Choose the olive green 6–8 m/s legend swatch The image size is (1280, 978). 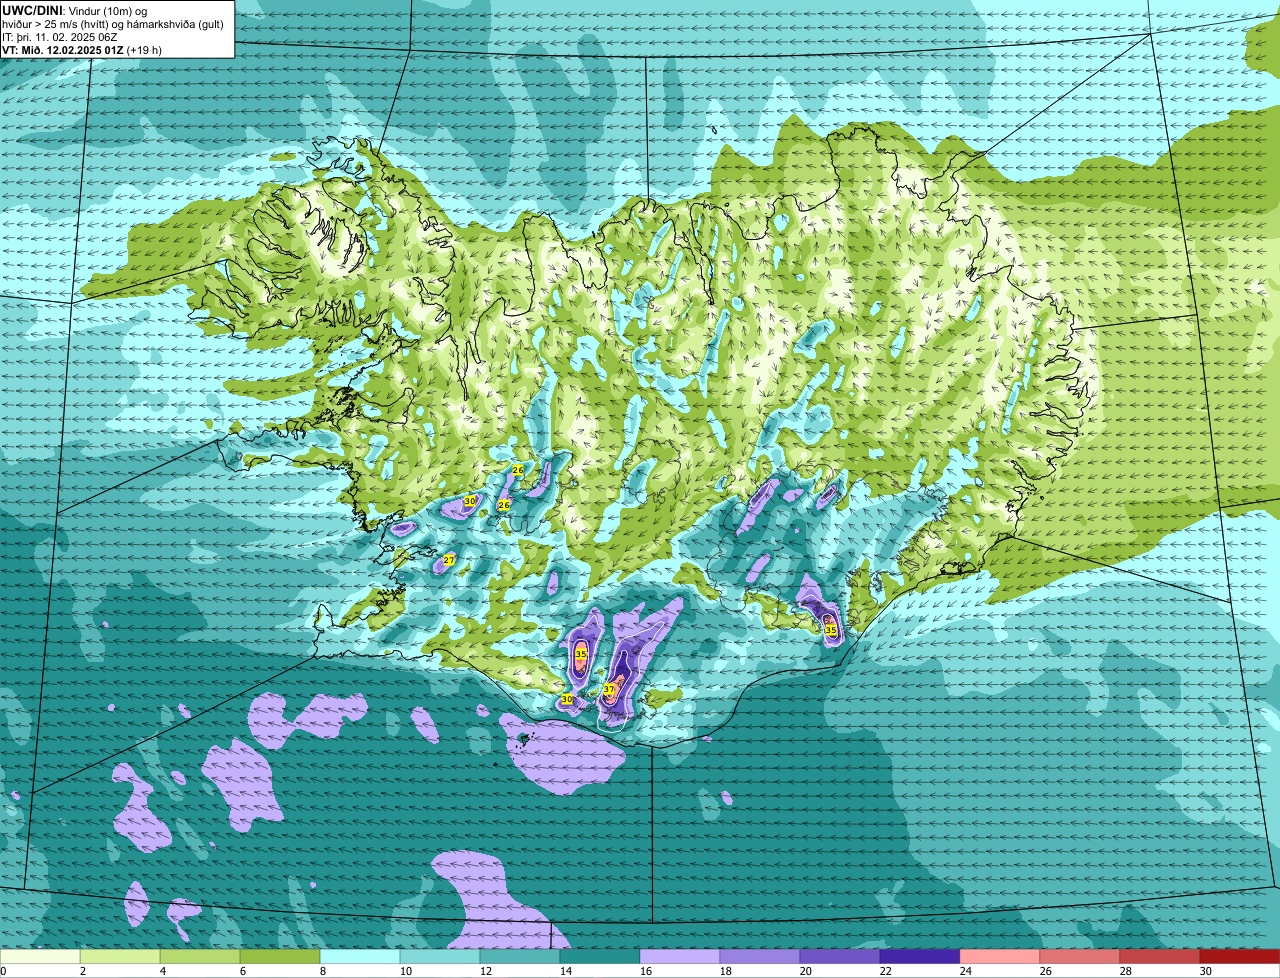tap(280, 957)
